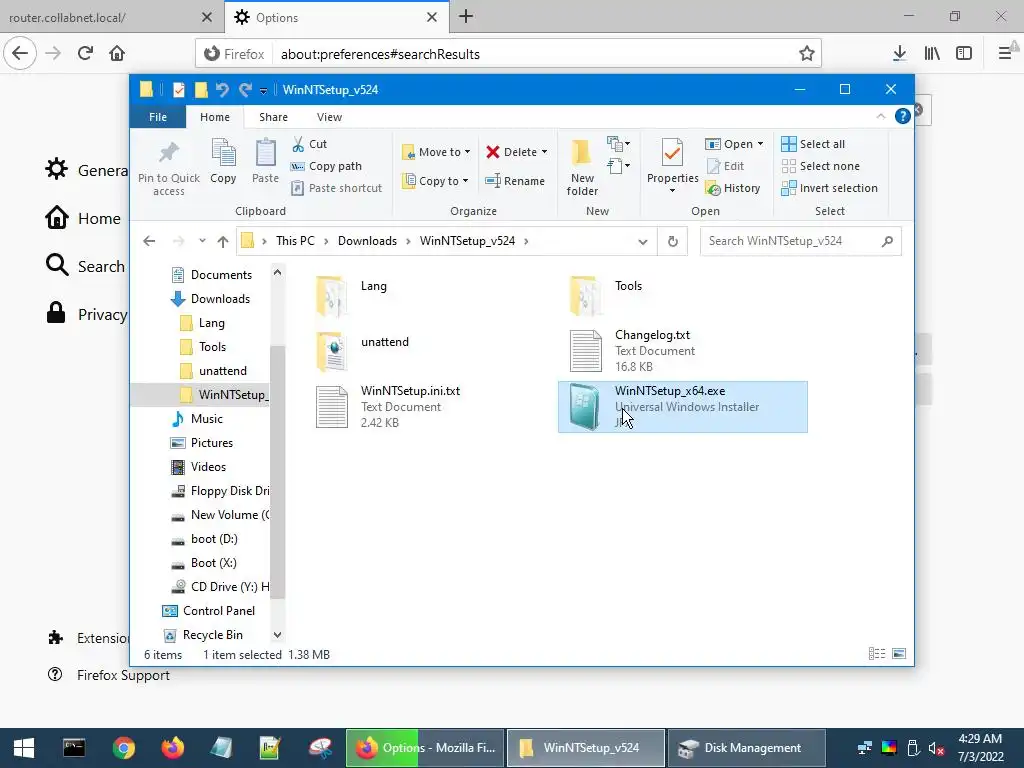Click the Firefox home button
The width and height of the screenshot is (1024, 768).
tap(117, 53)
